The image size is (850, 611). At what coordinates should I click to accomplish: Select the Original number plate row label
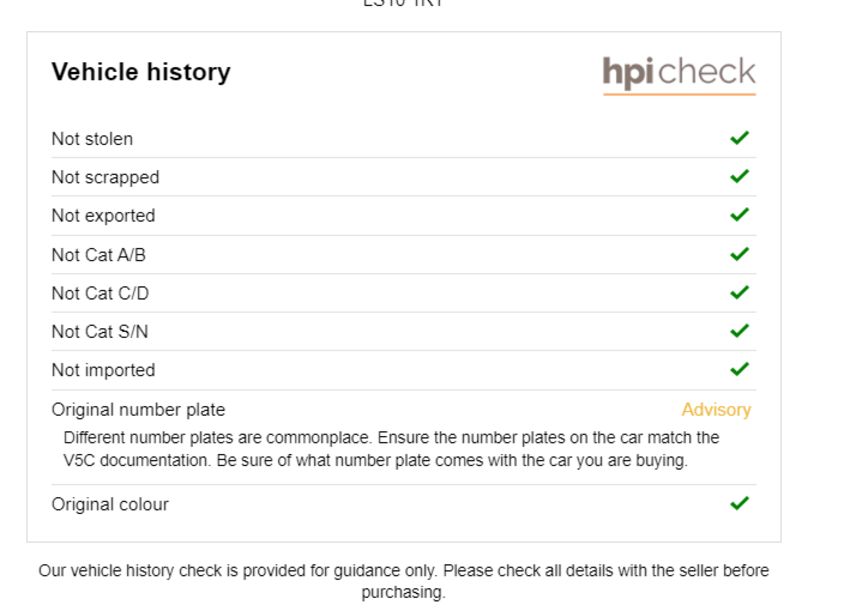point(138,410)
